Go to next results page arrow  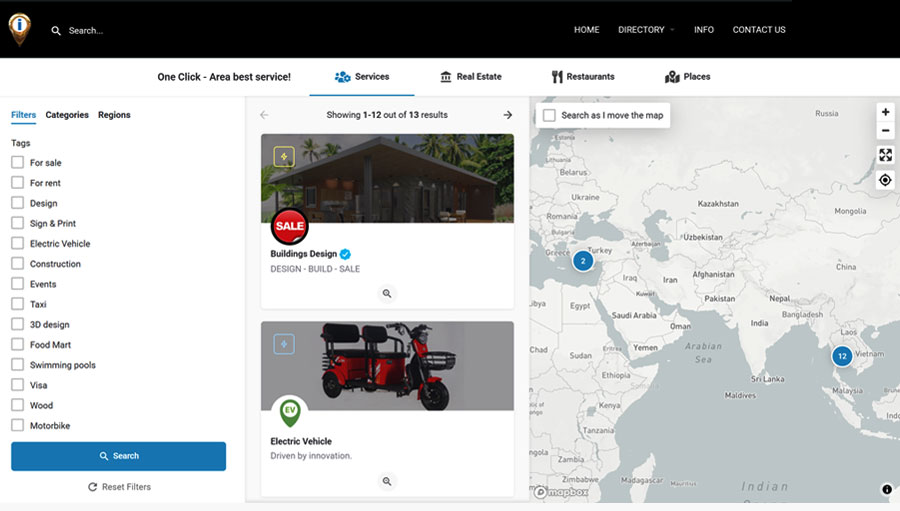pyautogui.click(x=507, y=115)
